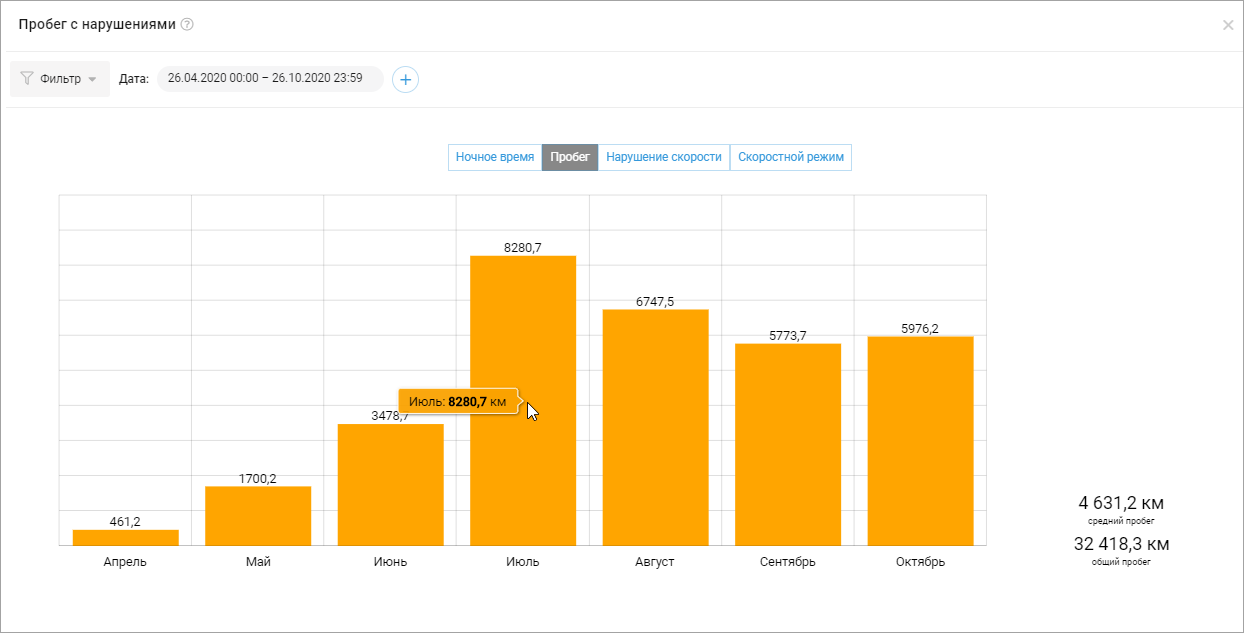Open the Фильтр dropdown
The image size is (1244, 633).
point(60,79)
